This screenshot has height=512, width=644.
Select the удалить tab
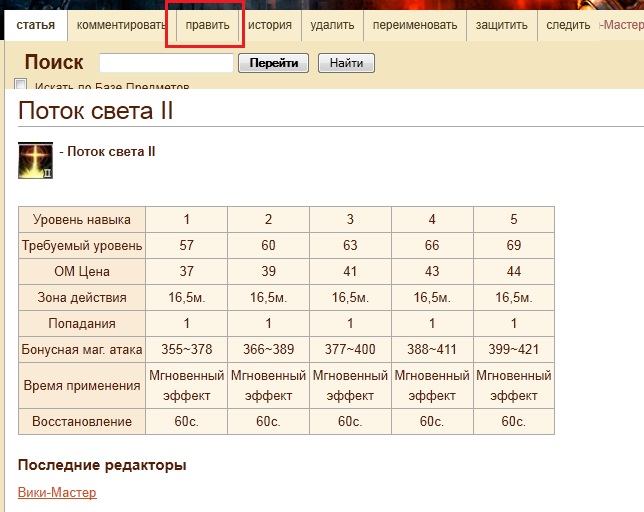(x=331, y=25)
